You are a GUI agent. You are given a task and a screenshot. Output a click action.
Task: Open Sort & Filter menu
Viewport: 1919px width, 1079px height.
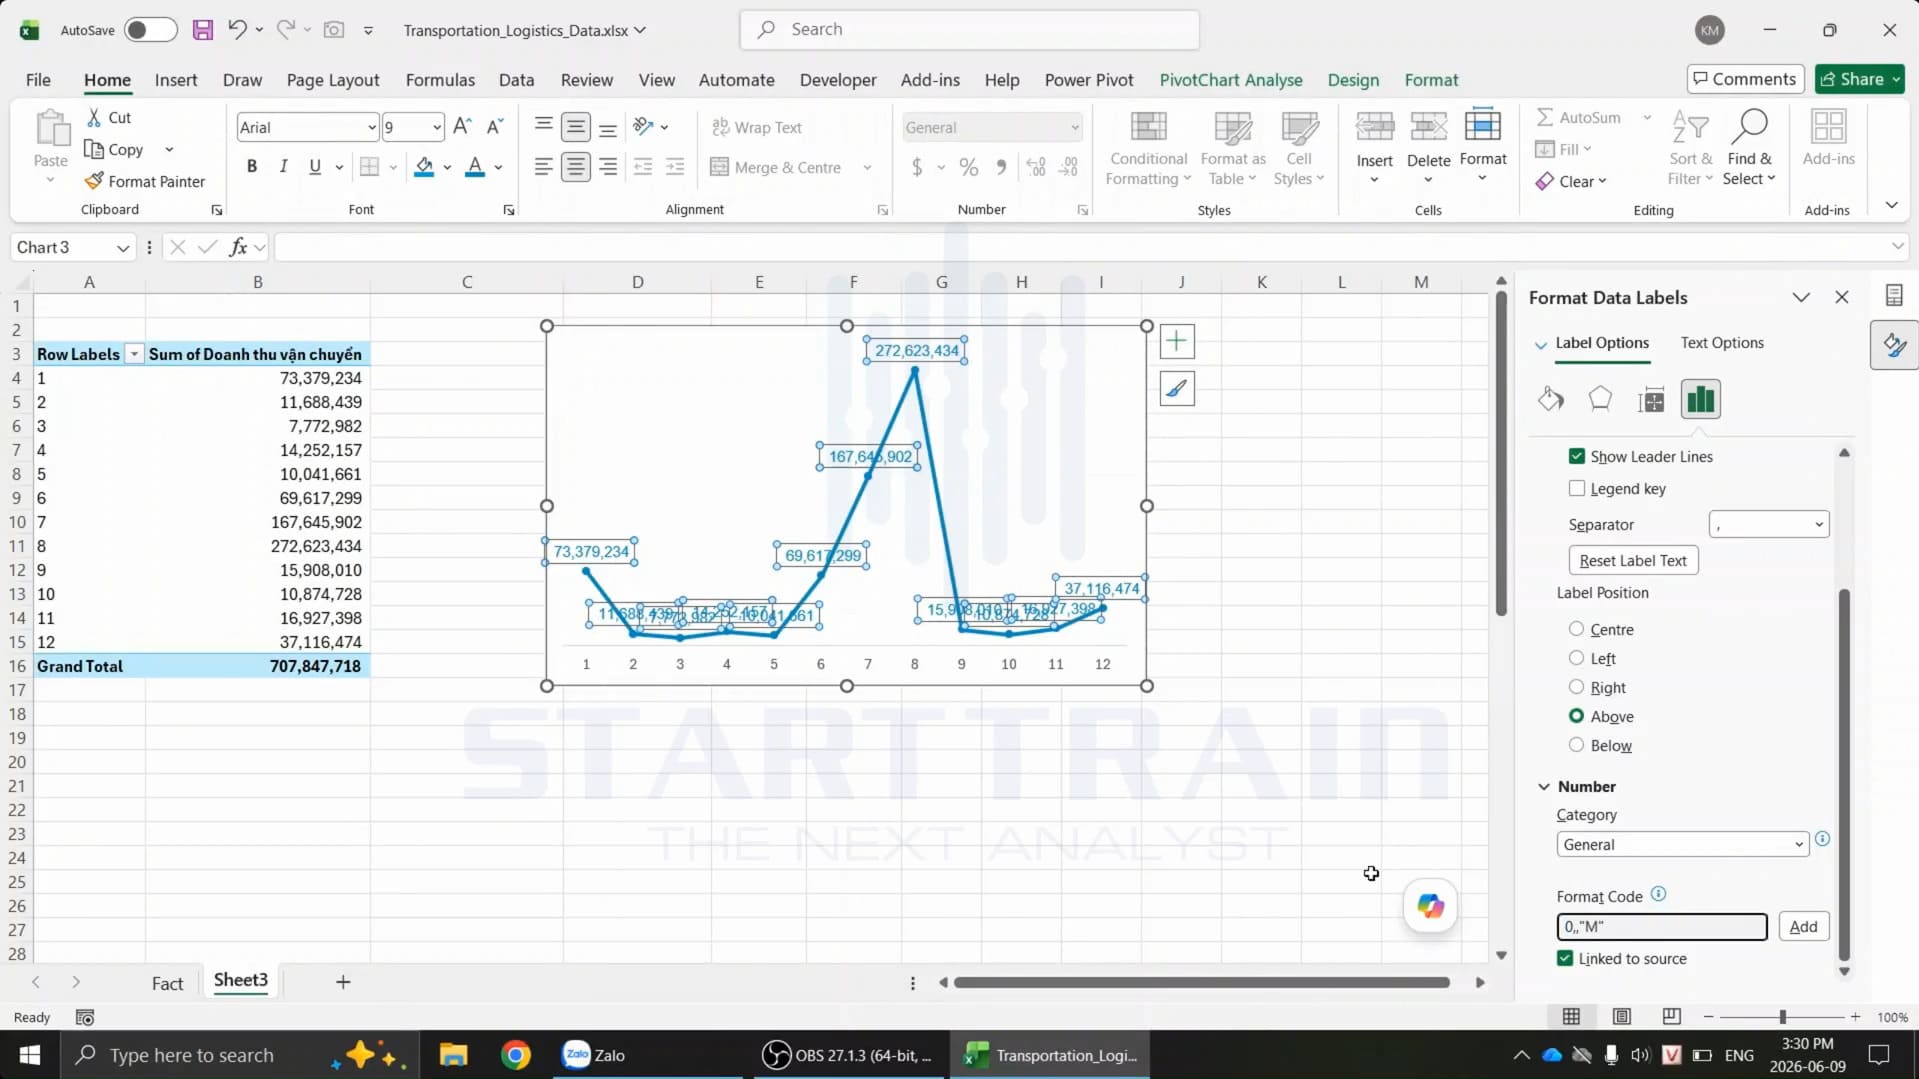click(1690, 149)
